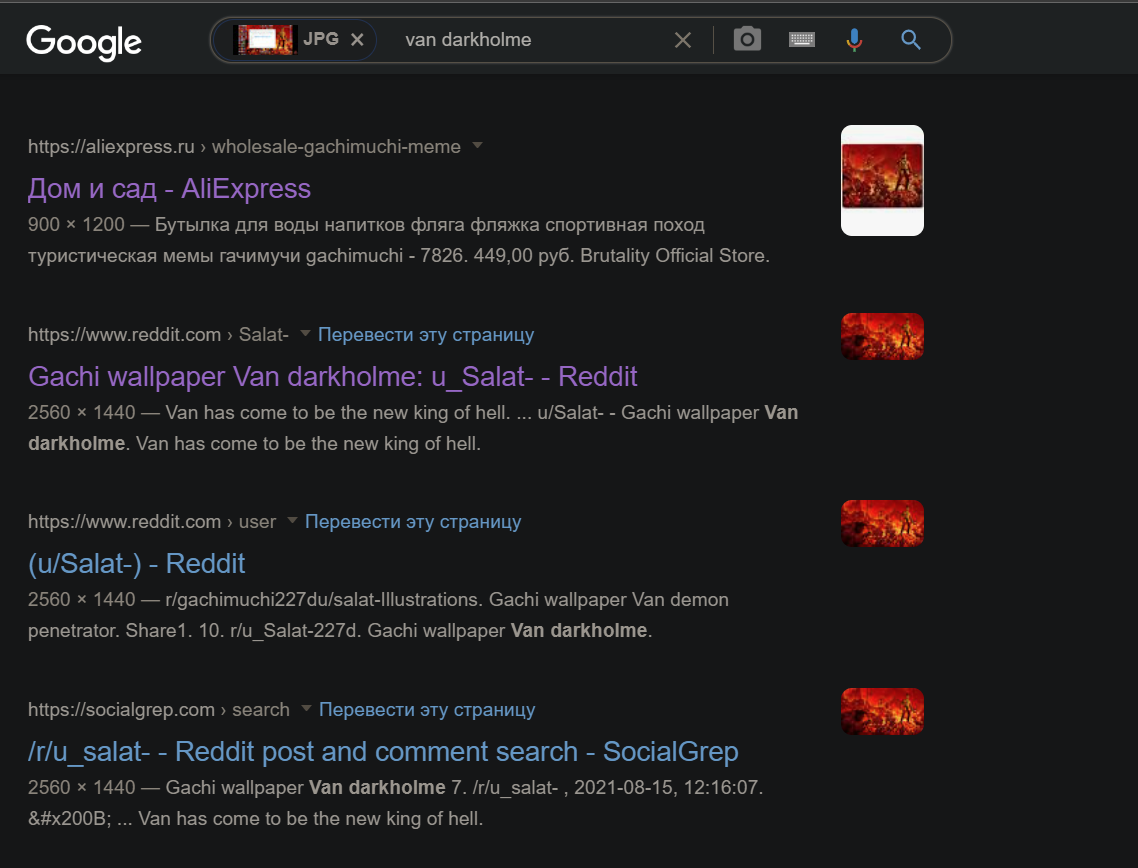The height and width of the screenshot is (868, 1138).
Task: Translate the reddit.com › user page
Action: coord(413,522)
